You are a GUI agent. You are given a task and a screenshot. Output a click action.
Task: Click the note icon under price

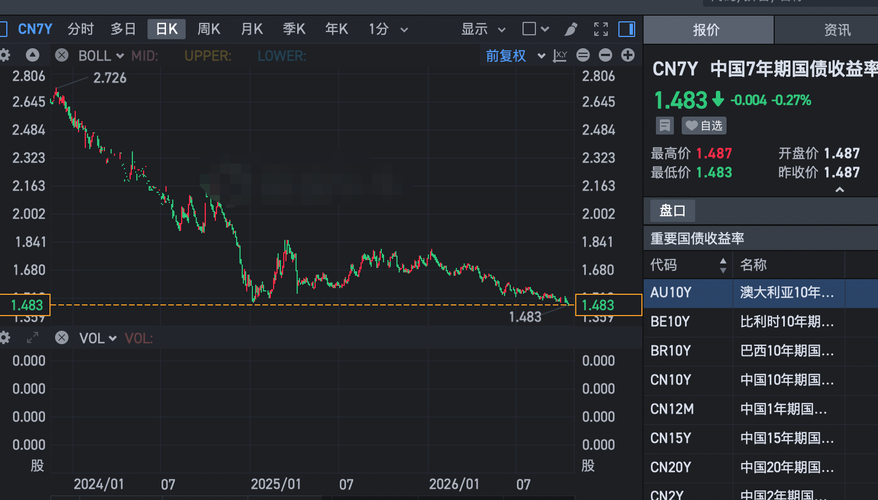click(665, 125)
